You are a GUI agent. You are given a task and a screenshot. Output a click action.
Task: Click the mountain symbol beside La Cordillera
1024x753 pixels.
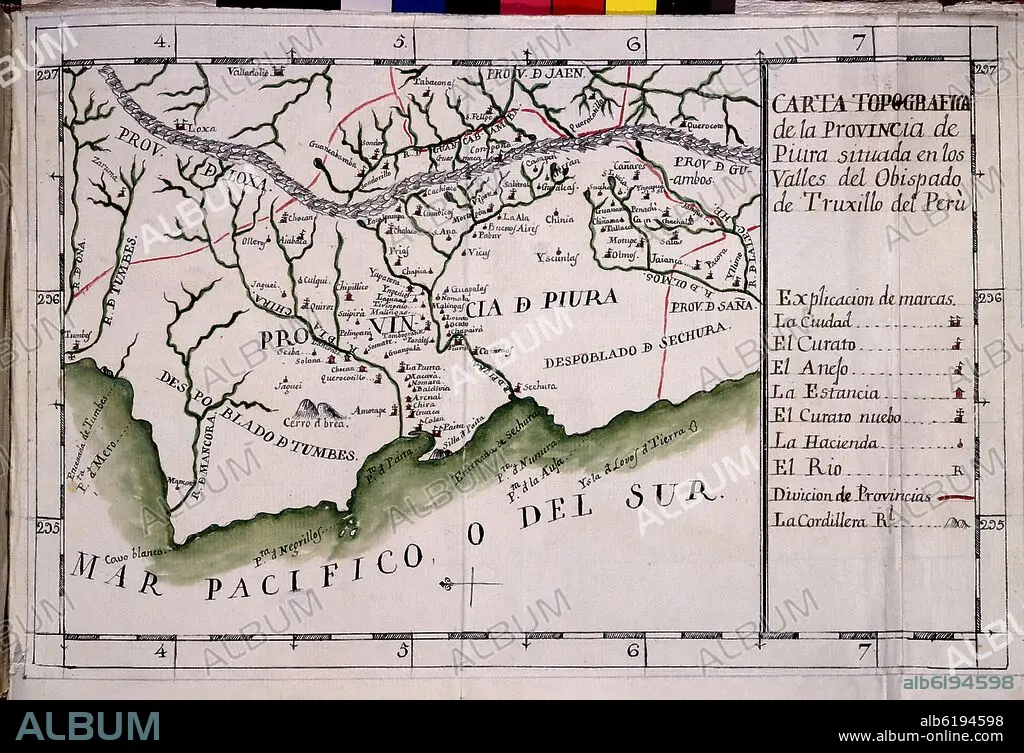pyautogui.click(x=955, y=522)
